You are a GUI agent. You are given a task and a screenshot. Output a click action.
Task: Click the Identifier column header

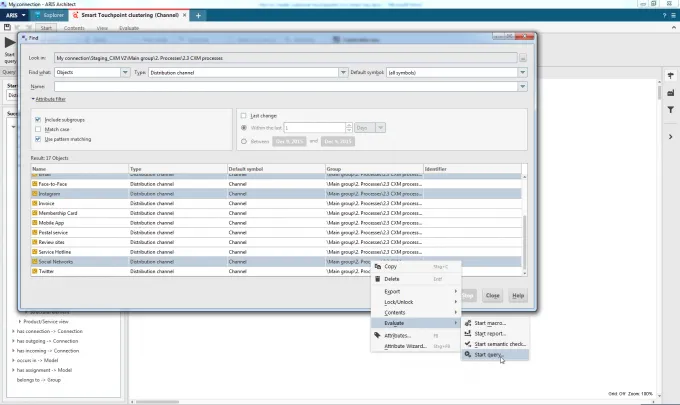472,169
